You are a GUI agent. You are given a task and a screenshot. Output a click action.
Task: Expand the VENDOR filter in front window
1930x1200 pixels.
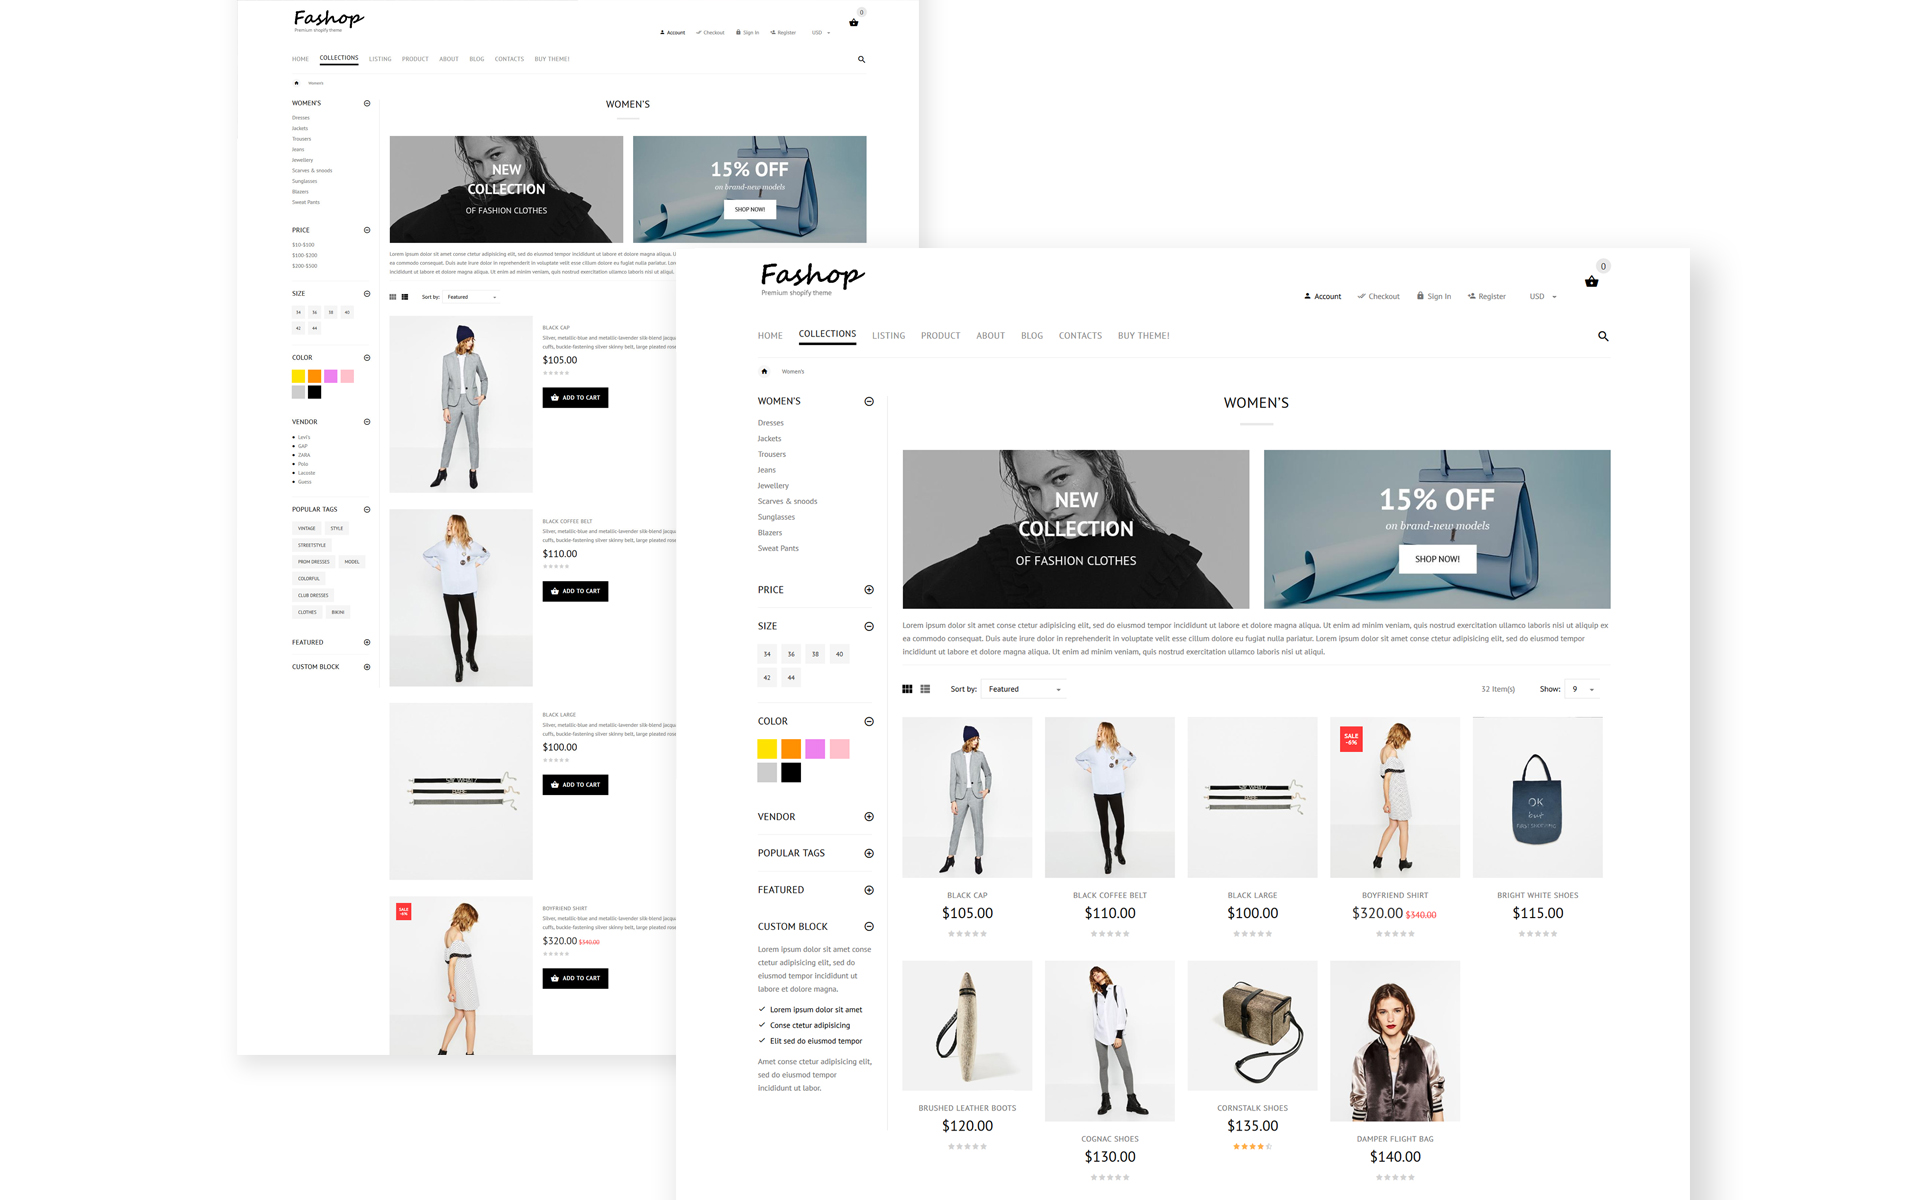click(868, 817)
